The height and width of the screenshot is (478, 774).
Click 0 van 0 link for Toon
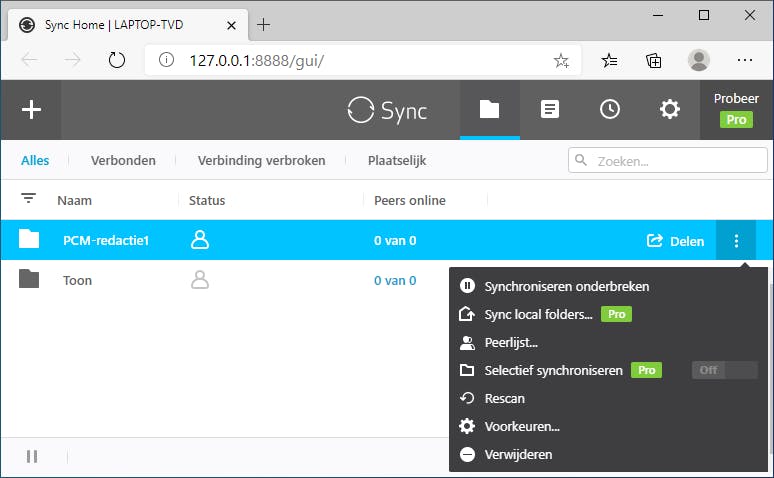[395, 280]
